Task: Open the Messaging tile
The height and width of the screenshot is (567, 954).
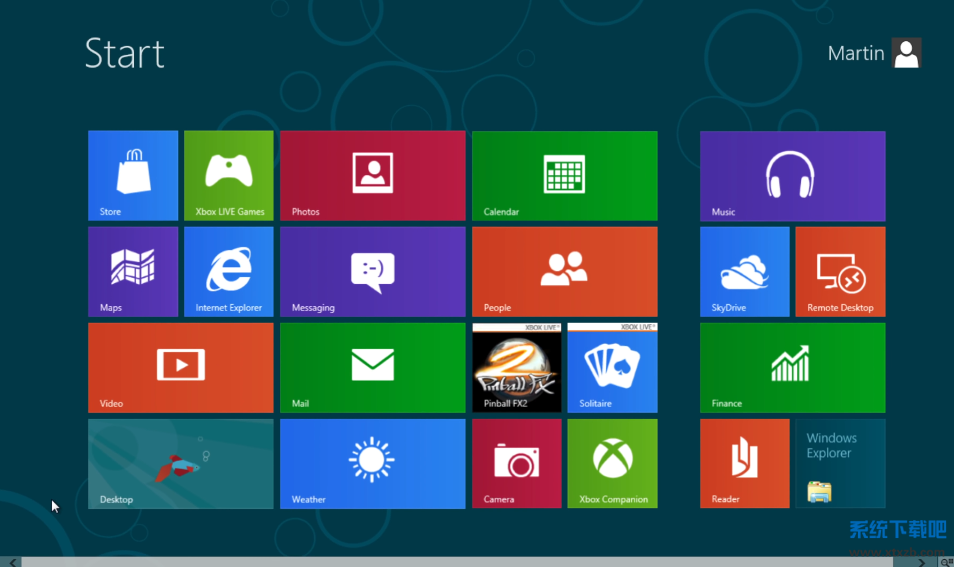Action: tap(372, 271)
